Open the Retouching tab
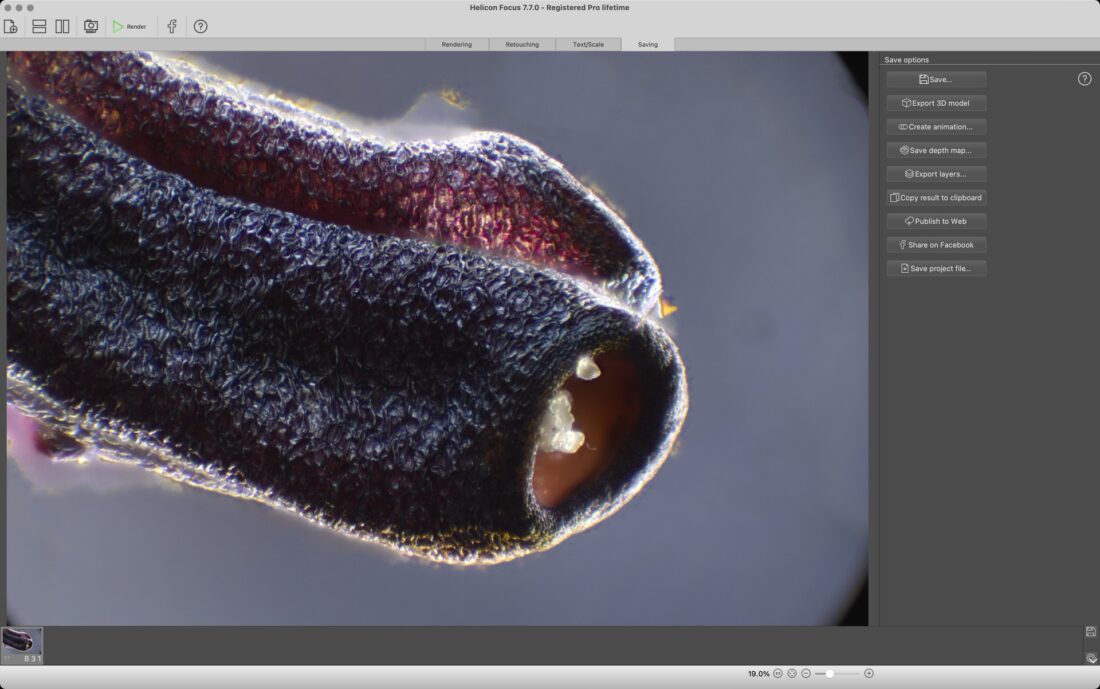 pyautogui.click(x=522, y=44)
